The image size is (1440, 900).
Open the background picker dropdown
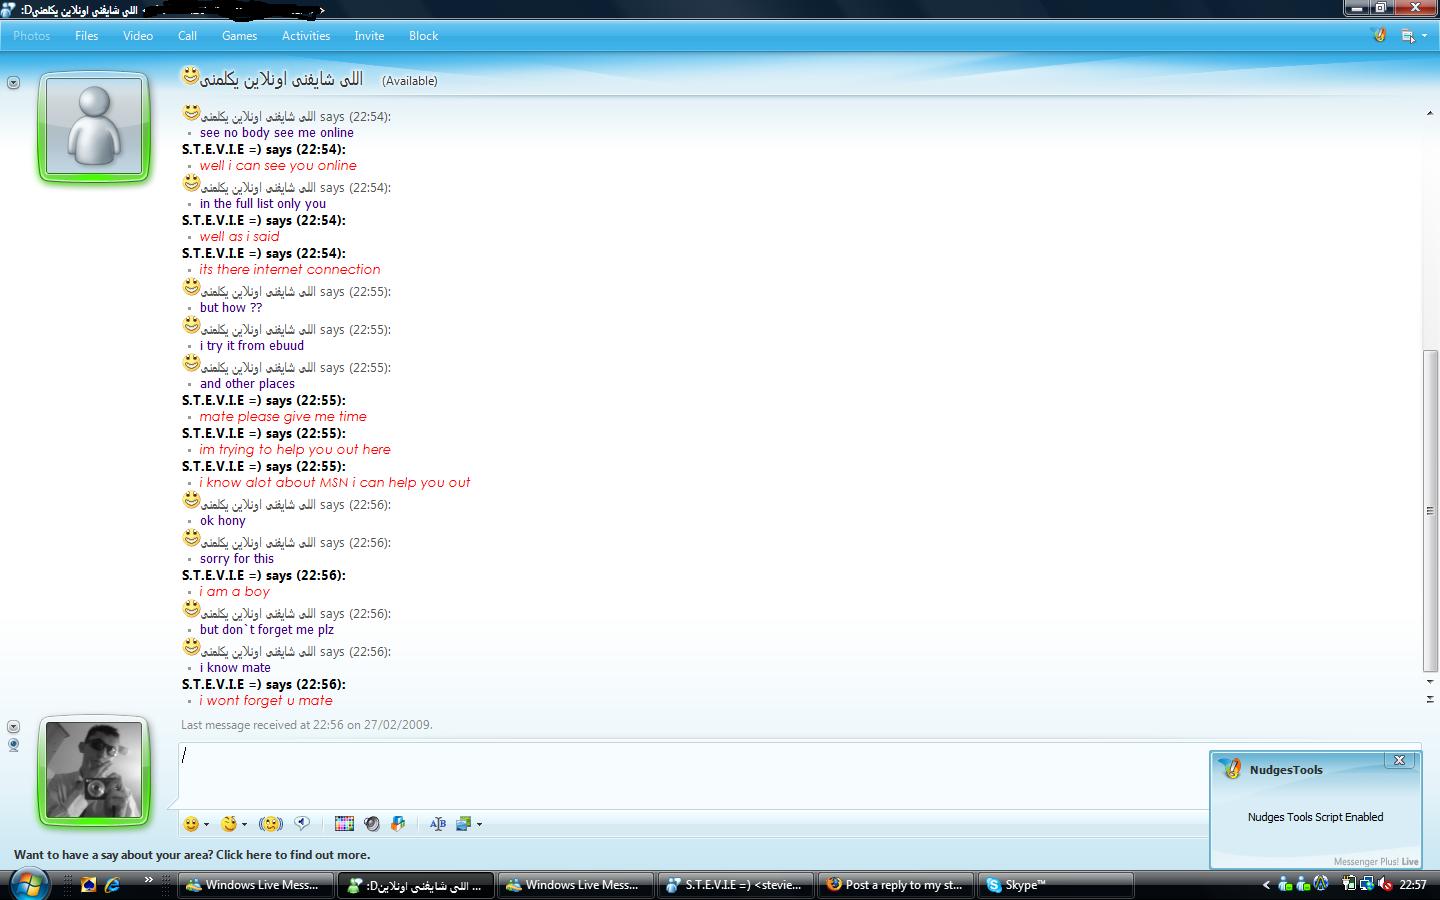coord(479,825)
